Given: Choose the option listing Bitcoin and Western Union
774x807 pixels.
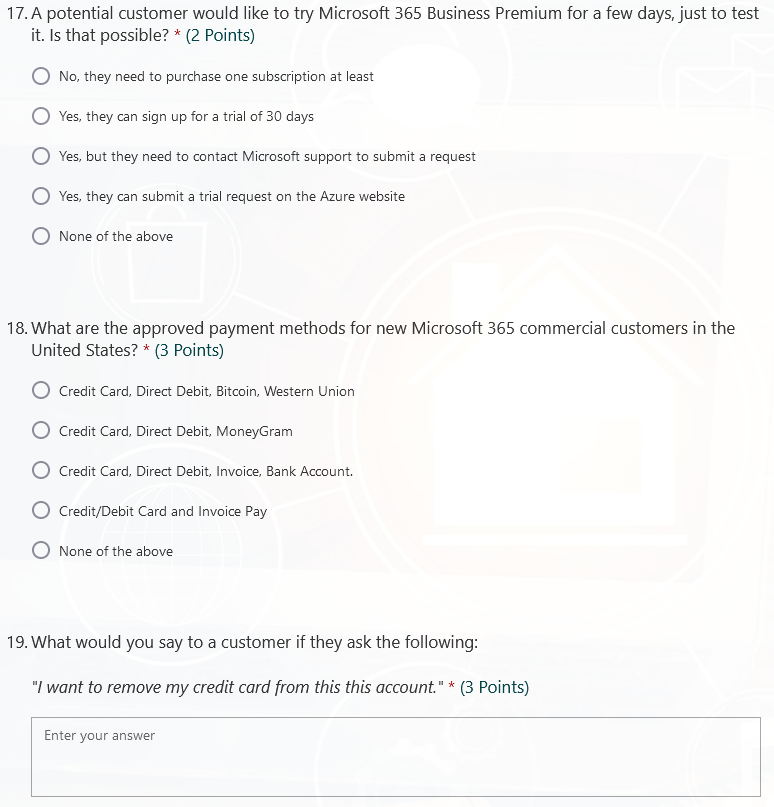Looking at the screenshot, I should (41, 391).
